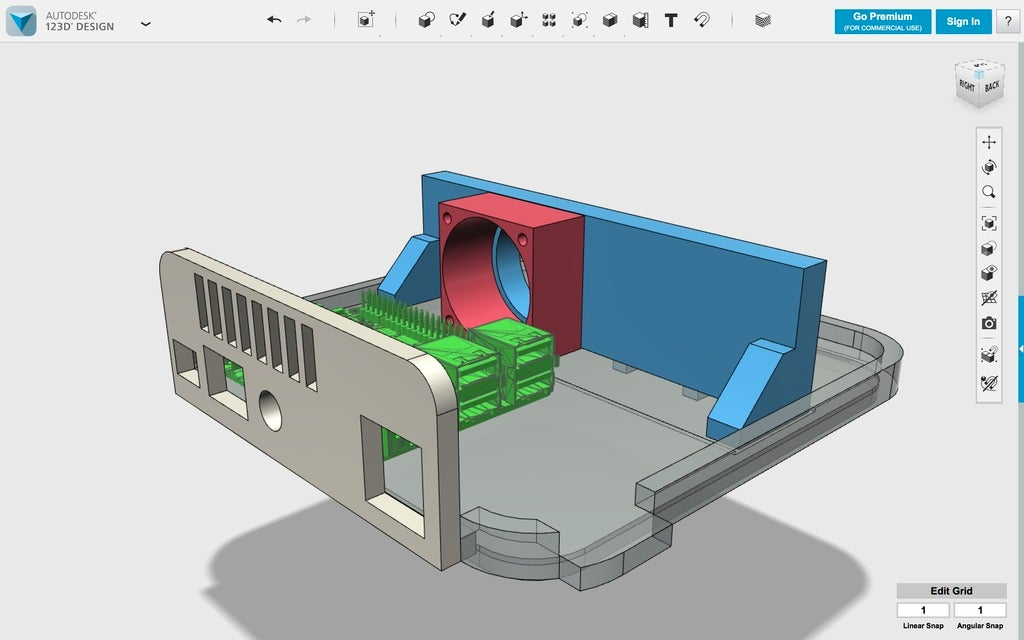Click the Sign In button
This screenshot has height=640, width=1024.
tap(963, 21)
